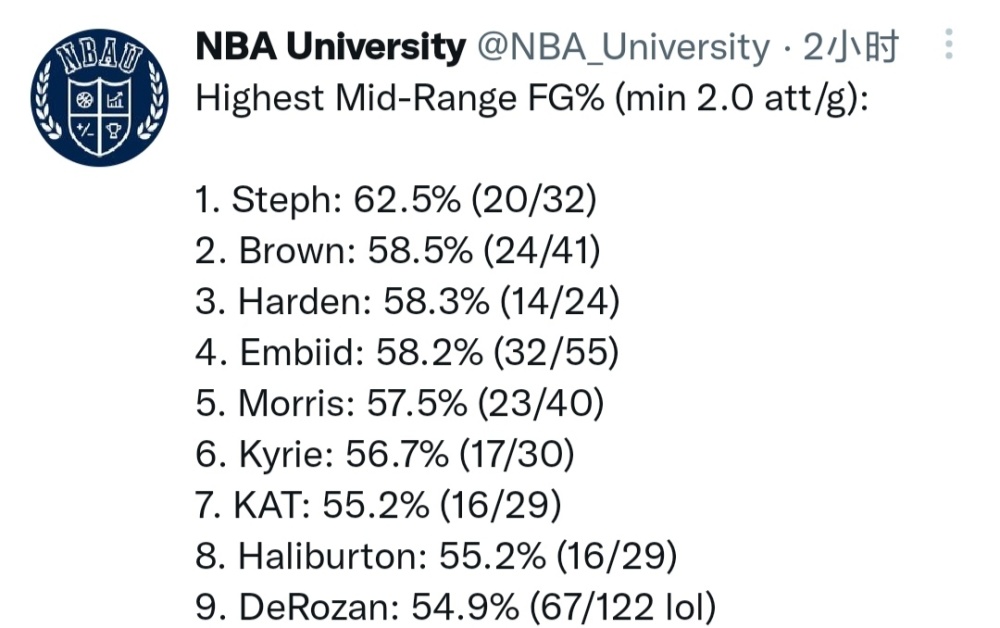Click the @NBA_University handle
Image resolution: width=1000 pixels, height=628 pixels.
tap(623, 48)
